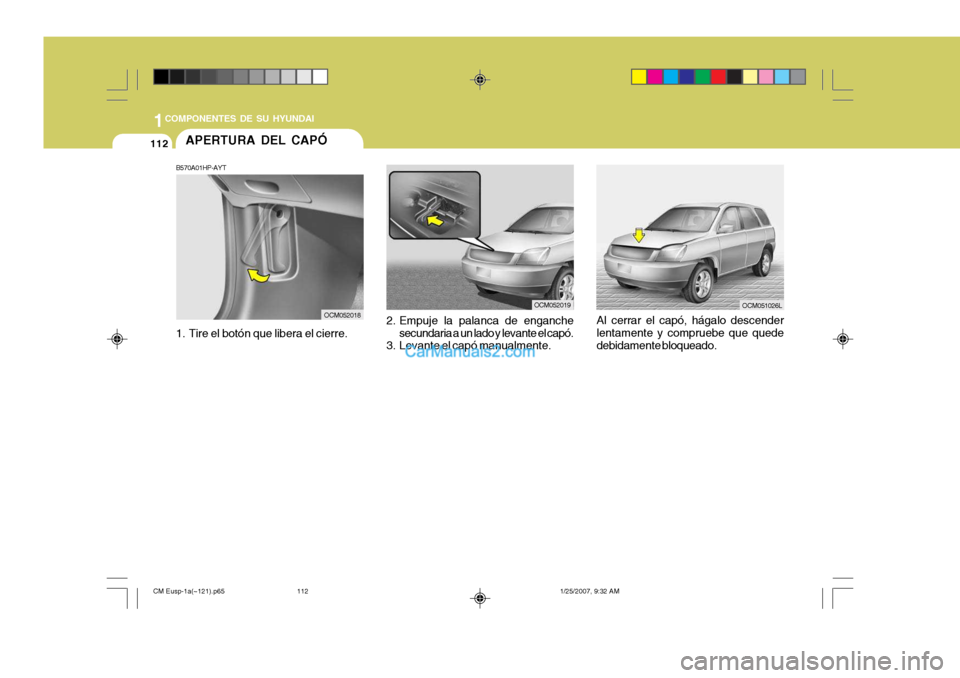The width and height of the screenshot is (960, 678).
Task: Click the red swatch in the color bar
Action: (719, 77)
